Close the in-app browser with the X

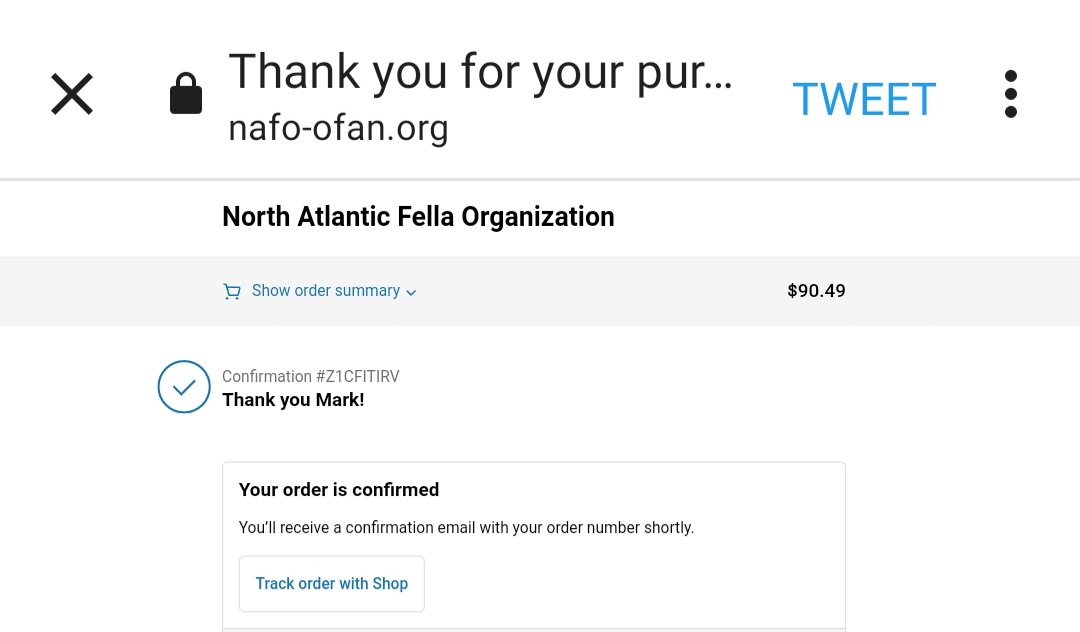click(x=72, y=94)
